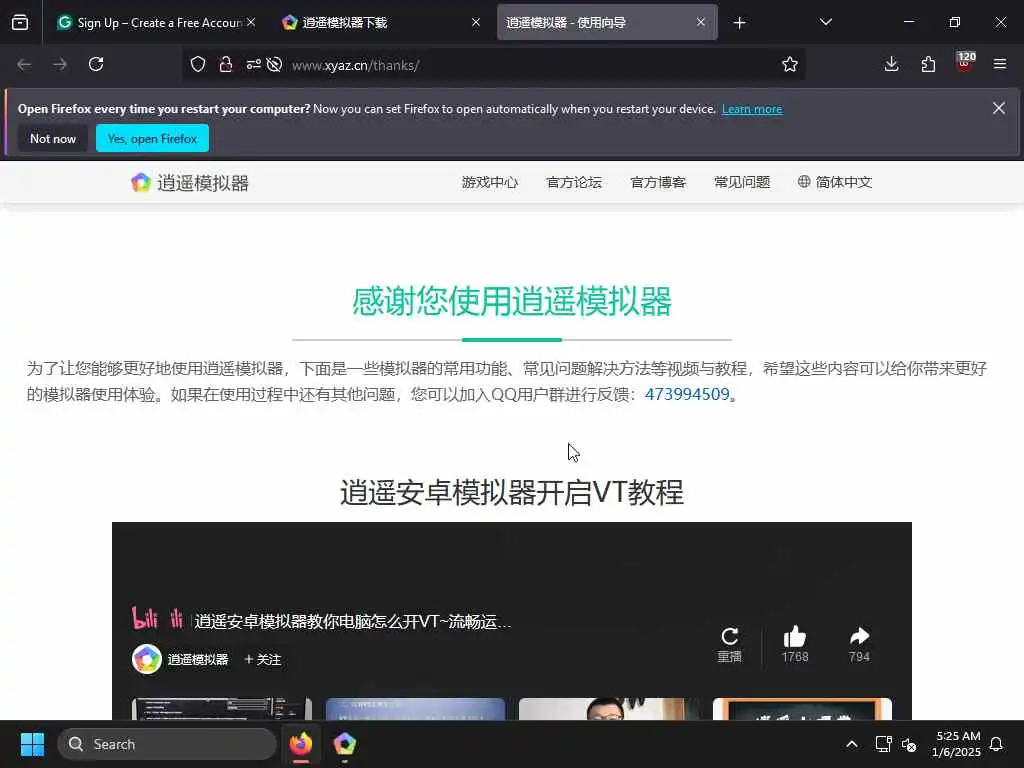
Task: Click the bilibili logo in video
Action: point(157,618)
